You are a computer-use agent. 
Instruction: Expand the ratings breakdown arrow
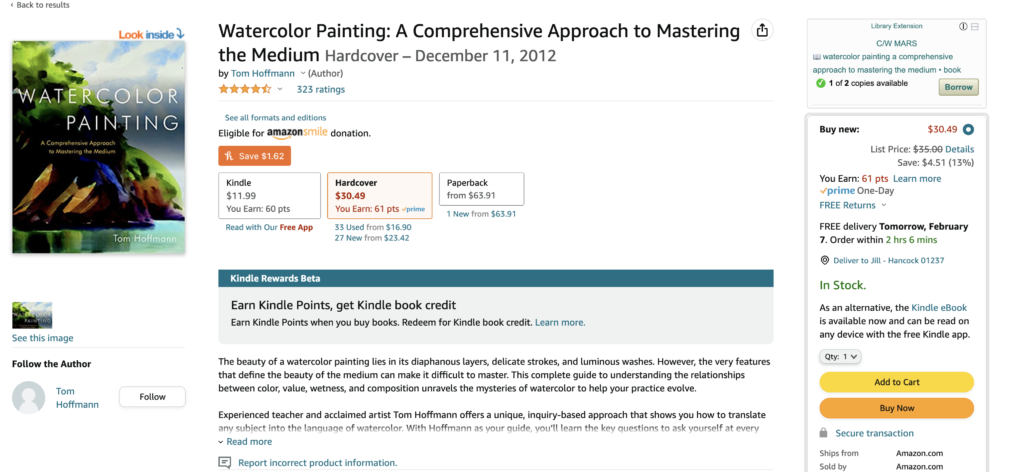(x=280, y=89)
